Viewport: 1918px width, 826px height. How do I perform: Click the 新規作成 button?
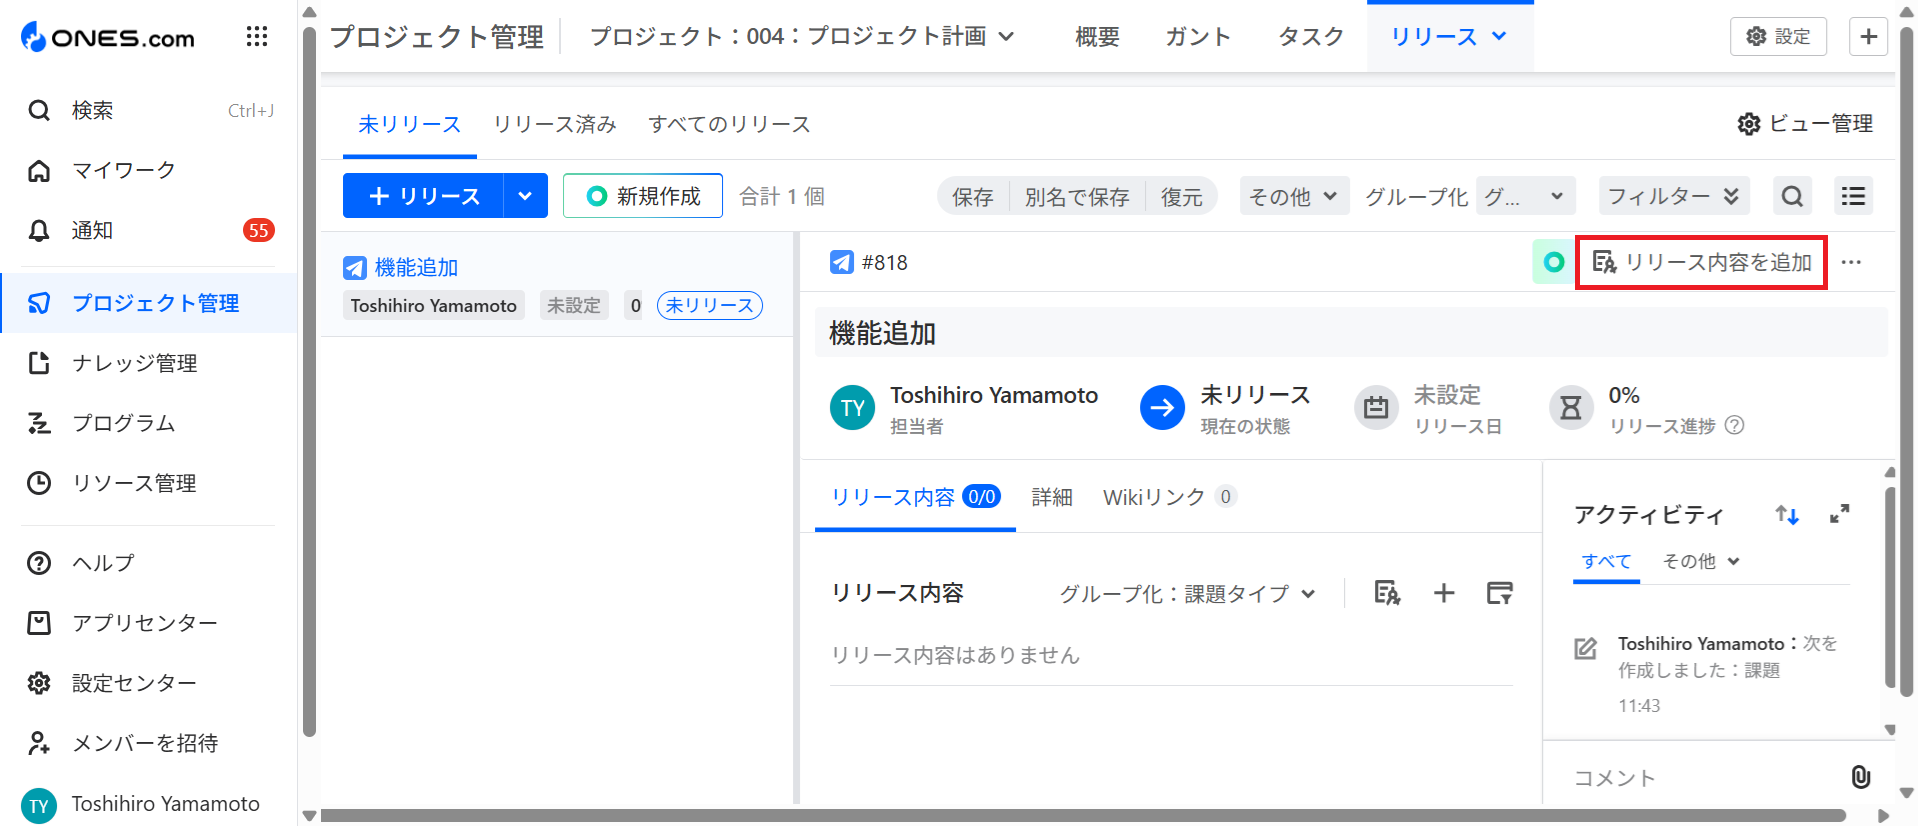coord(643,196)
